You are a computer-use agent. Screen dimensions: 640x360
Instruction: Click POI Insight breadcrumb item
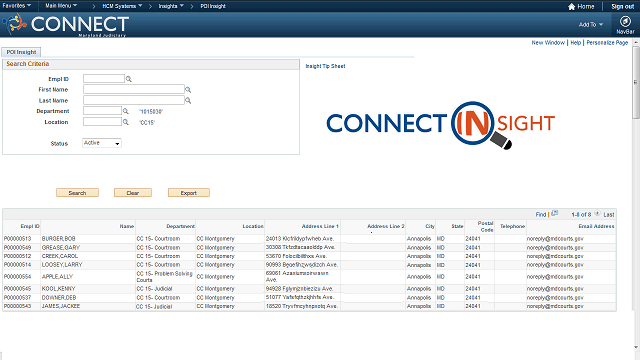[x=213, y=6]
